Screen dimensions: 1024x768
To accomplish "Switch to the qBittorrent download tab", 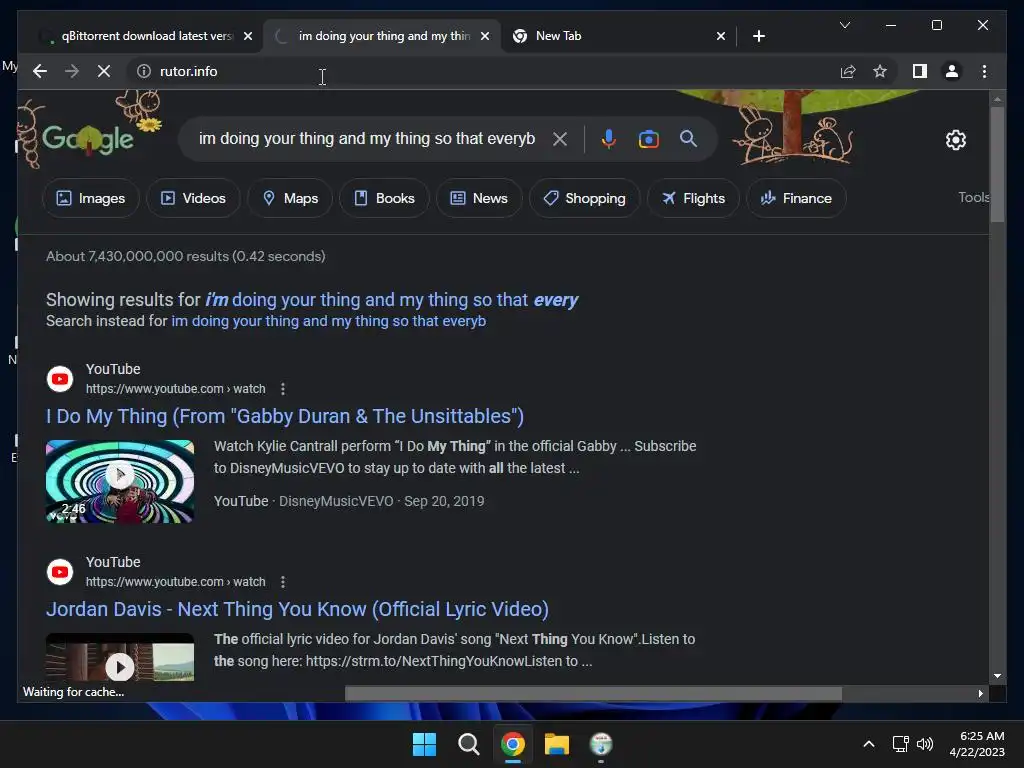I will pos(144,36).
